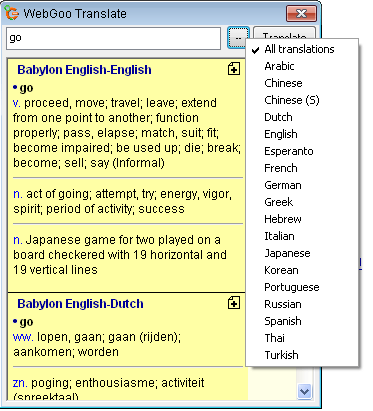The width and height of the screenshot is (373, 411).
Task: Click the scroll down arrow of results
Action: (304, 391)
